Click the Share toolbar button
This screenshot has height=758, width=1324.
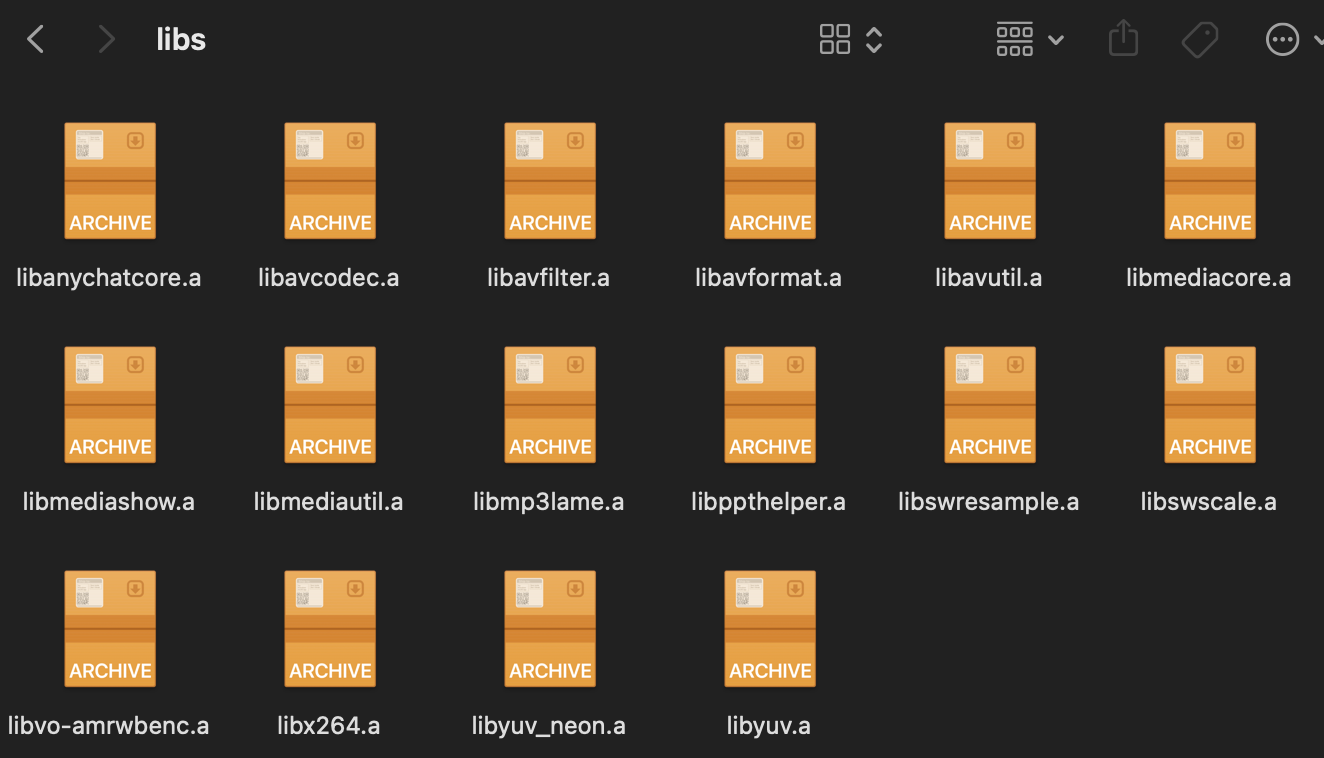[1123, 40]
